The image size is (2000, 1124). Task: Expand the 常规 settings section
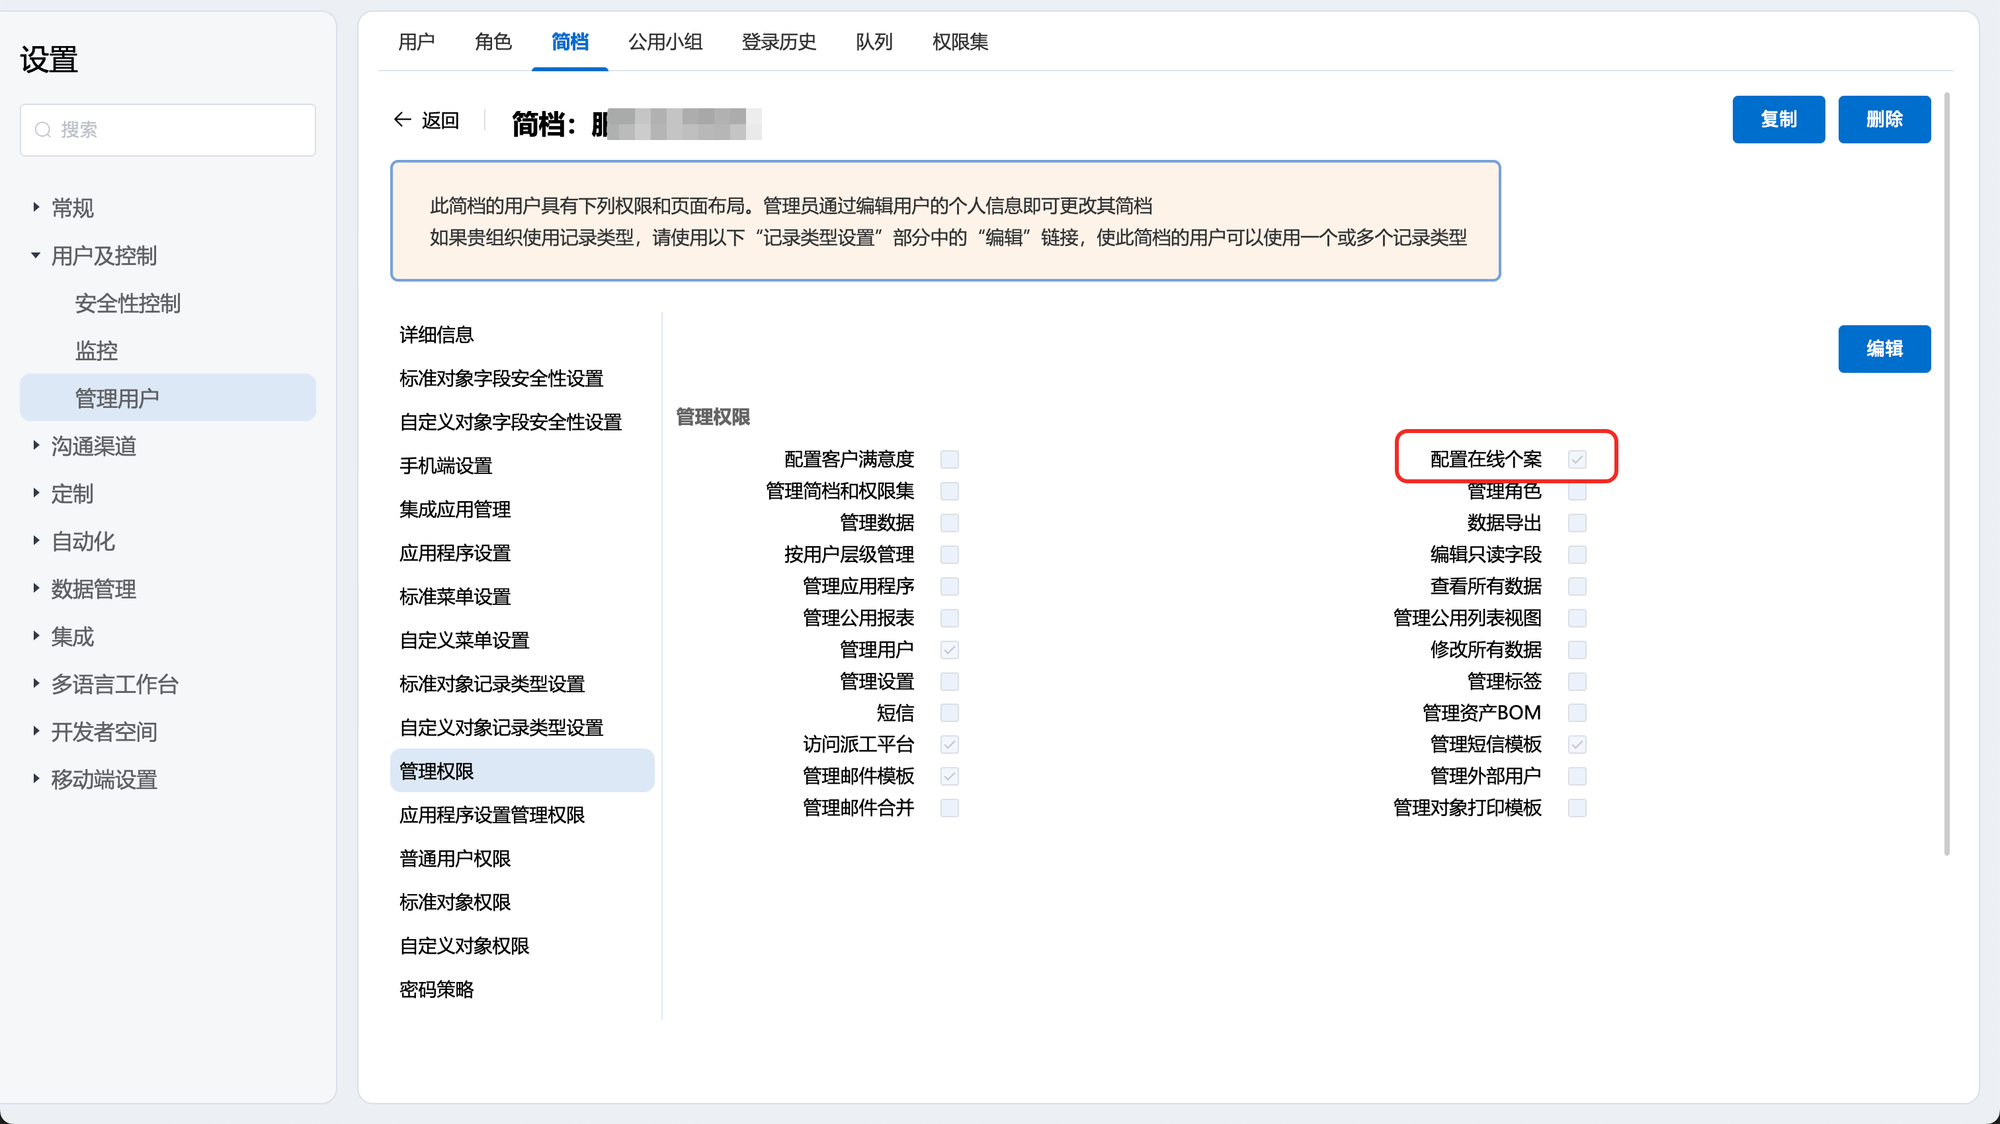click(36, 208)
